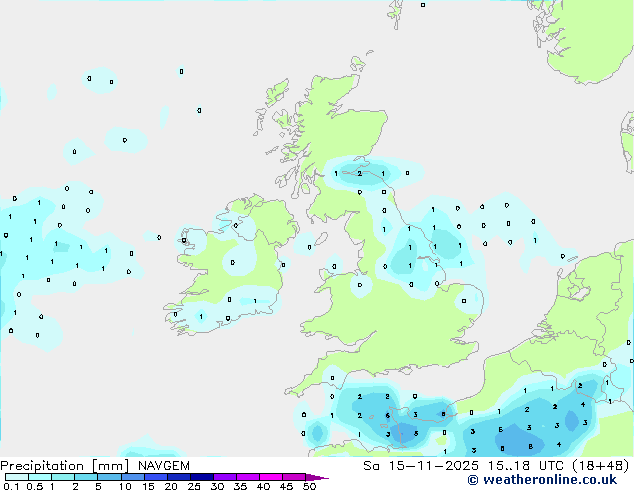Click the '0.5' legend scale label

pyautogui.click(x=35, y=486)
